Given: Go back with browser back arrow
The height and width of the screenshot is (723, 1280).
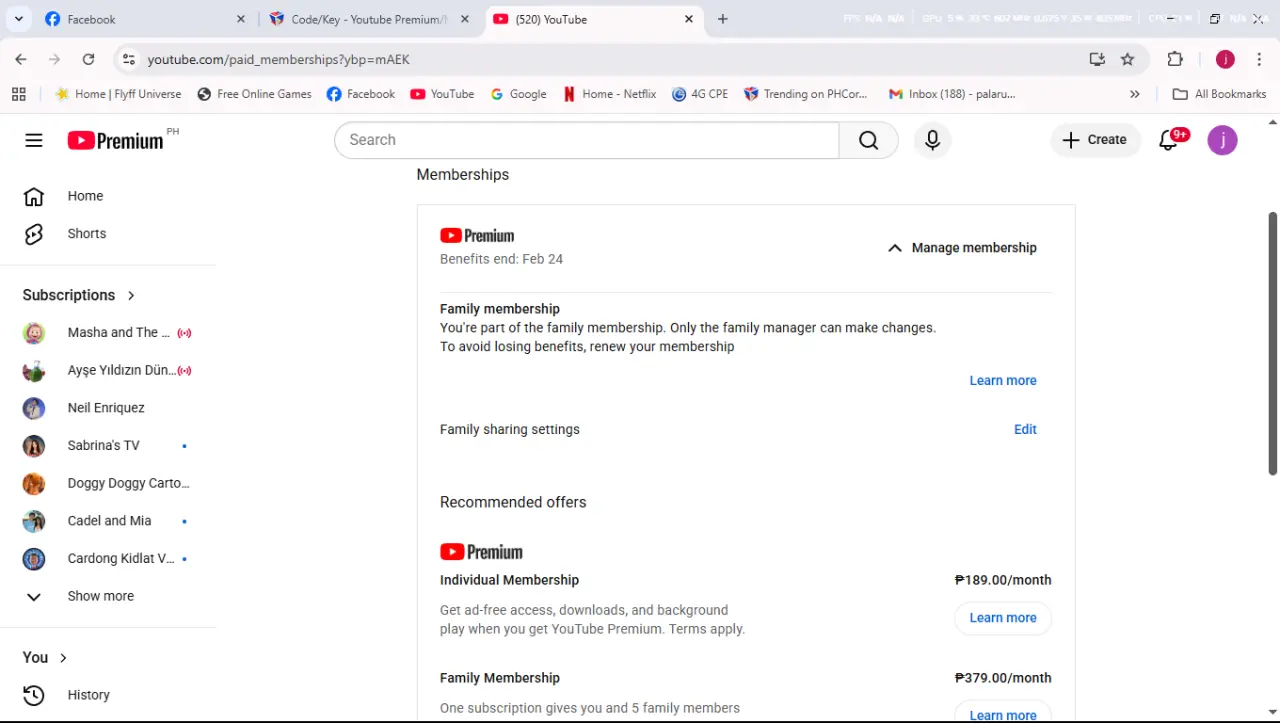Looking at the screenshot, I should pyautogui.click(x=21, y=59).
